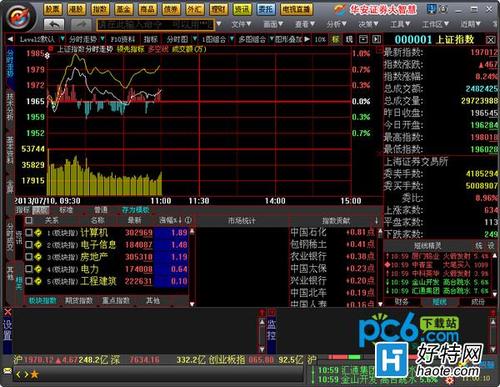Click the yellow star icon in status bar
Image resolution: width=500 pixels, height=387 pixels.
(34, 375)
